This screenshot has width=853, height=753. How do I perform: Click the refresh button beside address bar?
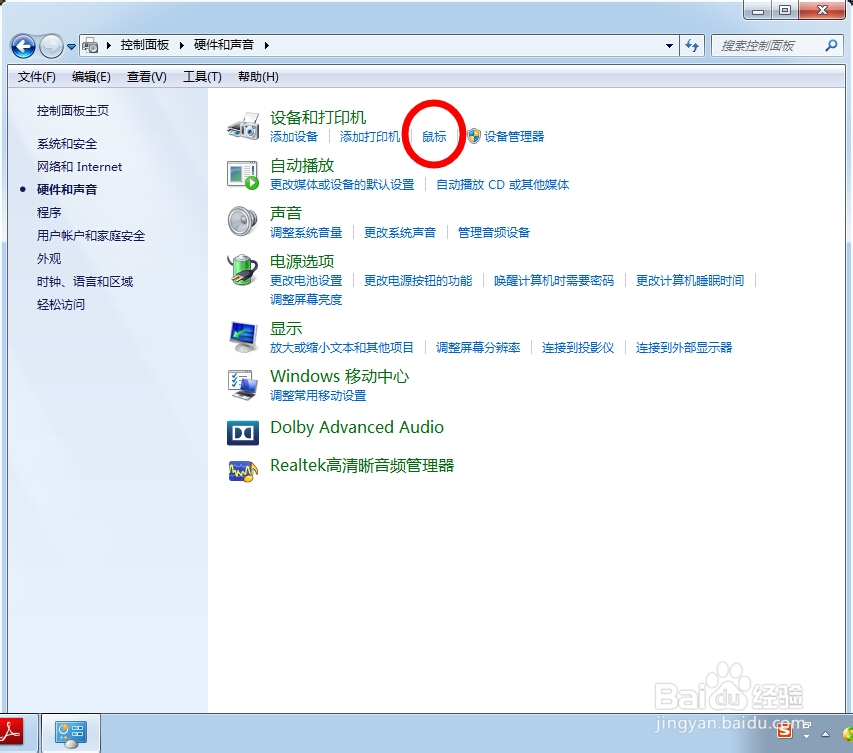(692, 46)
